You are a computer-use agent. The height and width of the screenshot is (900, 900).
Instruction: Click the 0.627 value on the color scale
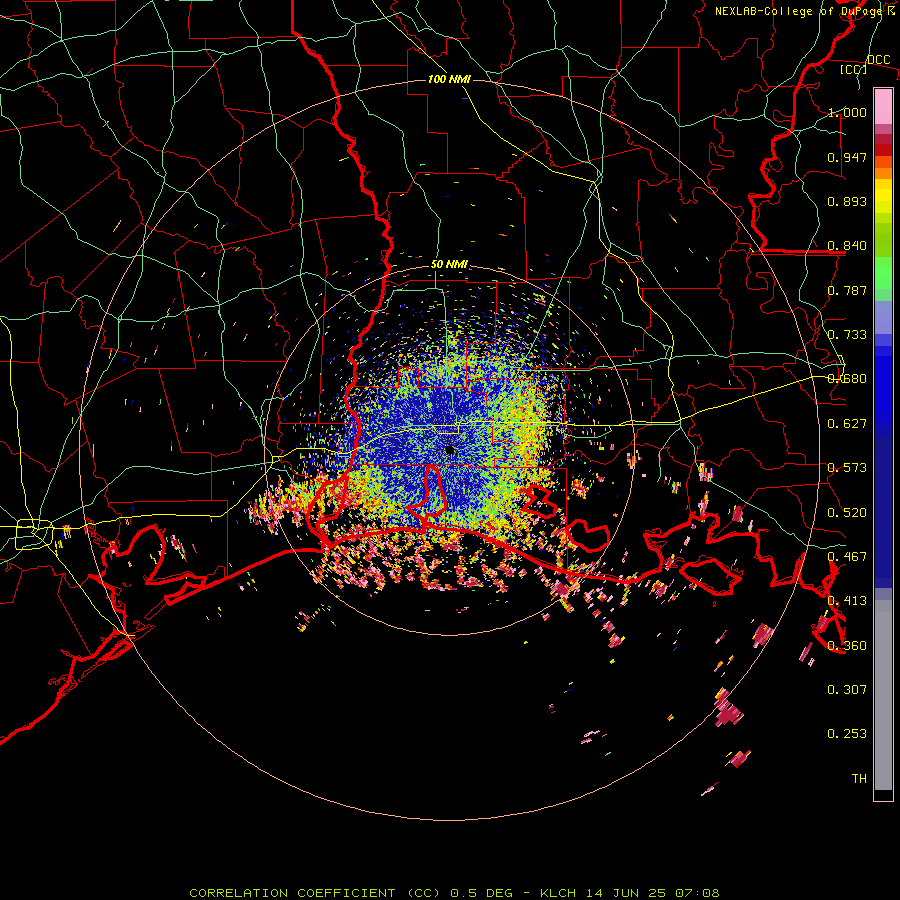pos(847,424)
